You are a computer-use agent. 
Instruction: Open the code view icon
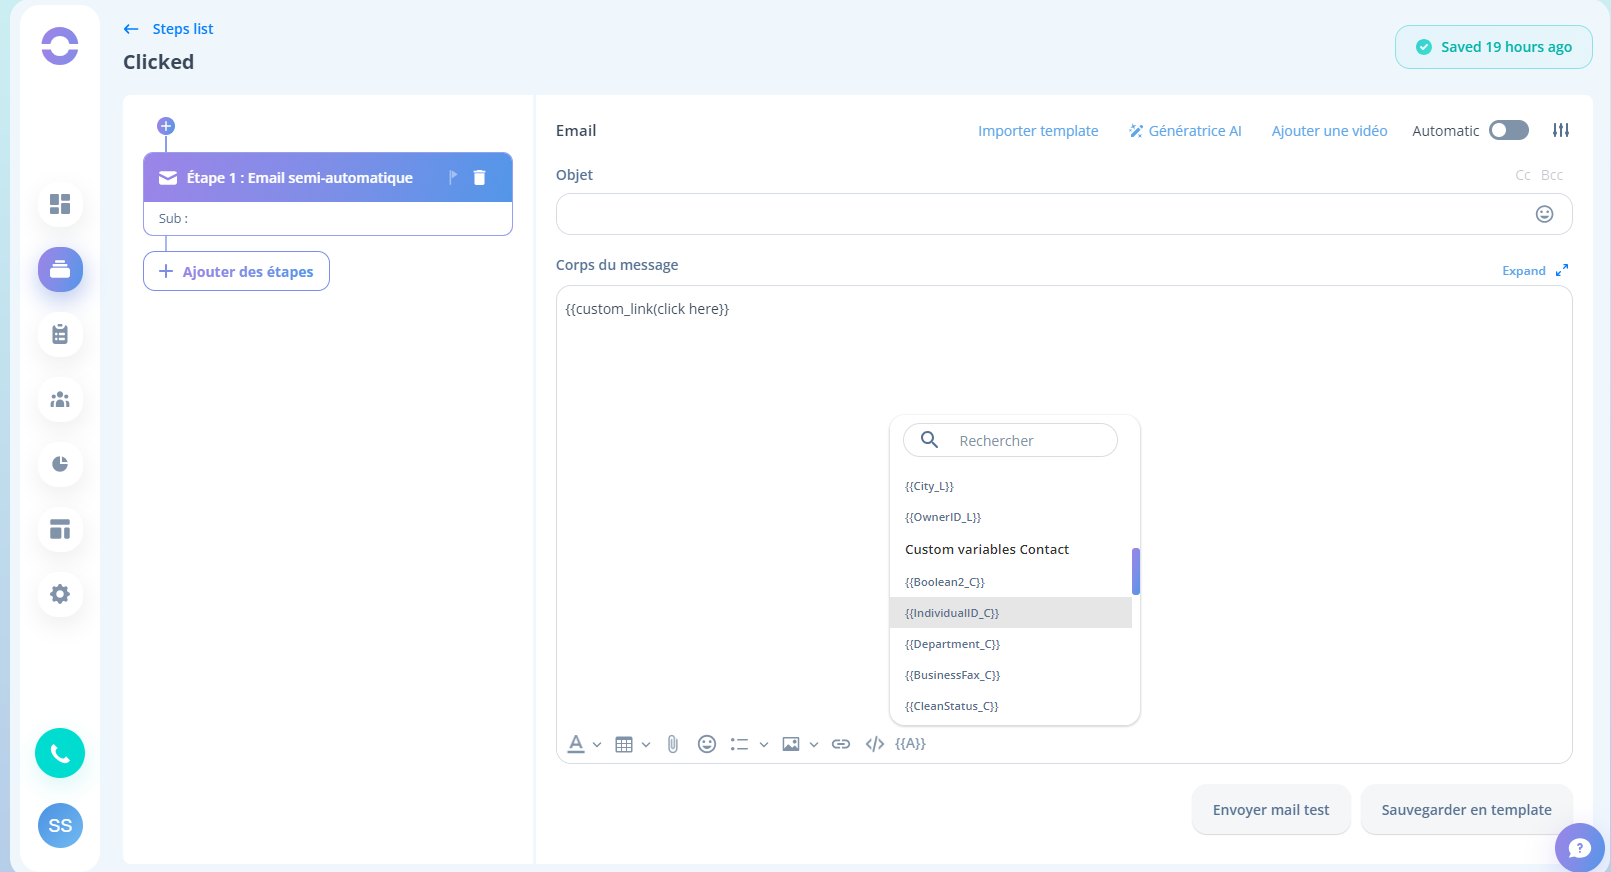pyautogui.click(x=875, y=744)
